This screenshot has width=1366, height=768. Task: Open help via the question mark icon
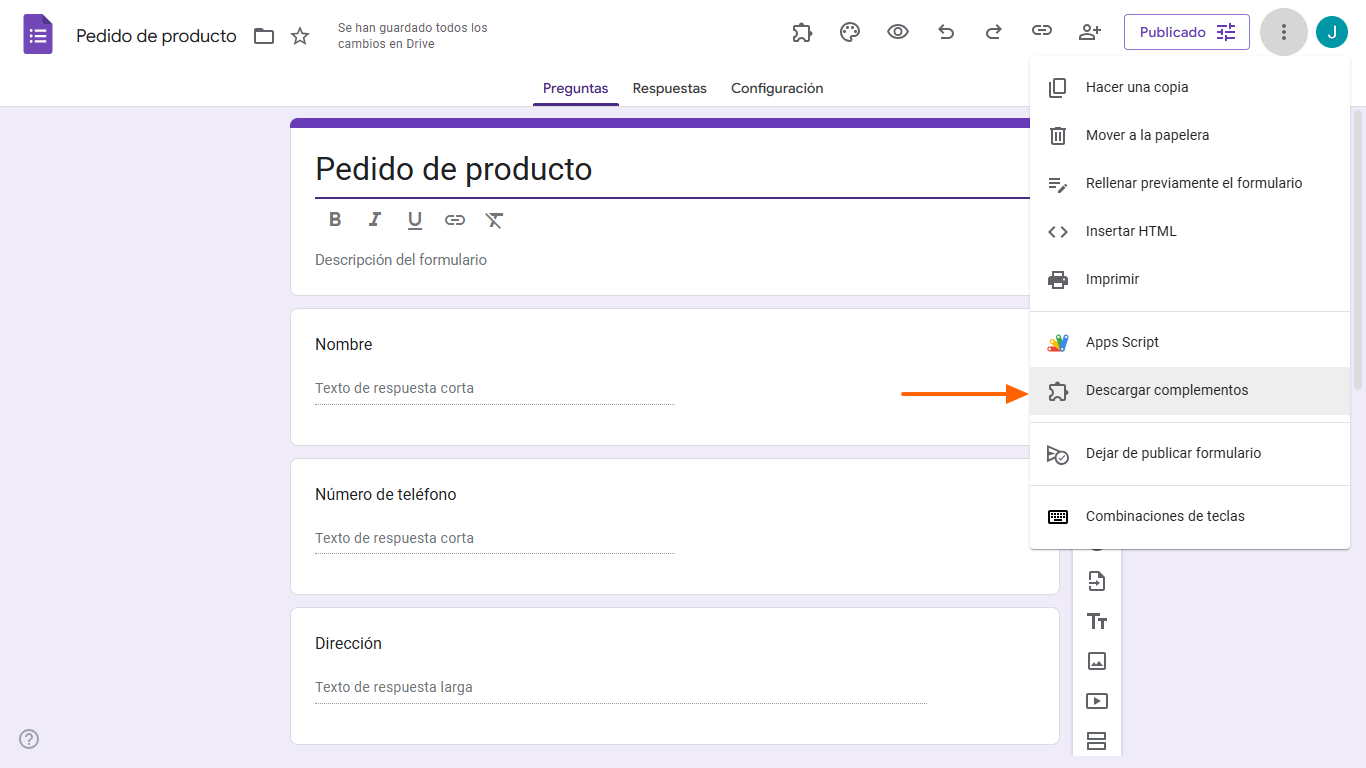(x=28, y=738)
